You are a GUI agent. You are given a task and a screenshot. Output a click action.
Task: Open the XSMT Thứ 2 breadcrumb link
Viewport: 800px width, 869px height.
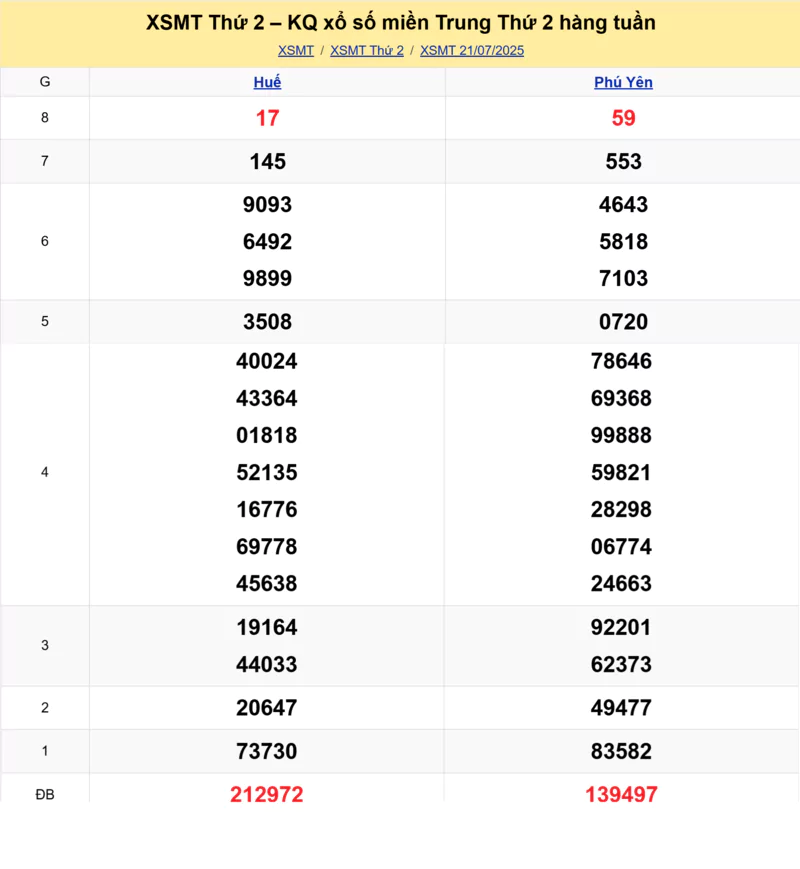(x=367, y=50)
